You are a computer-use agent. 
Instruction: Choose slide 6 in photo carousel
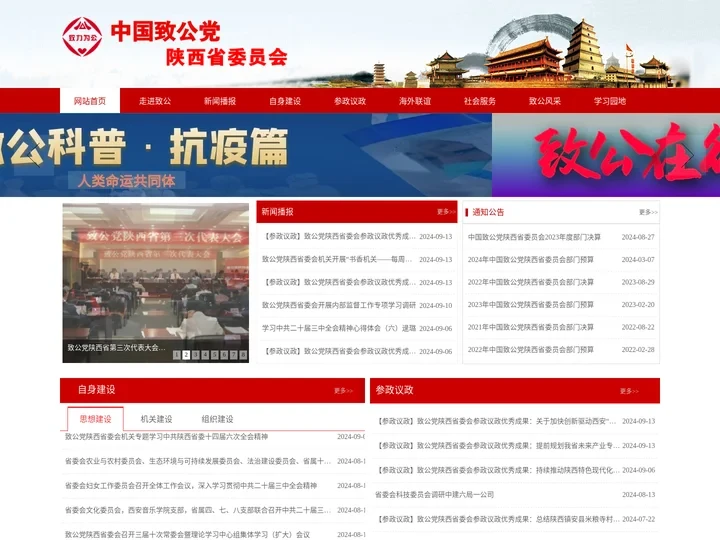coord(224,354)
